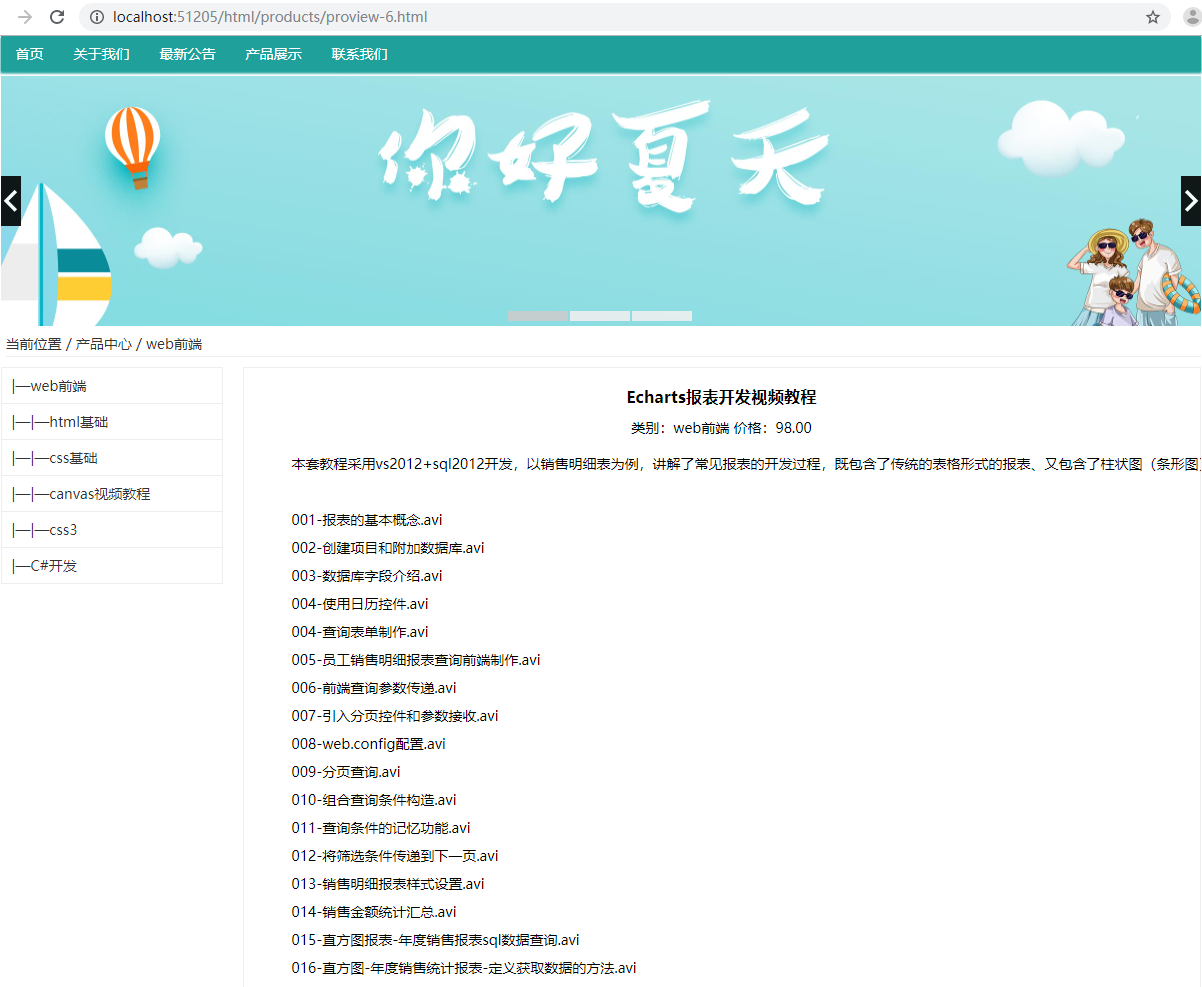The height and width of the screenshot is (987, 1202).
Task: Click the 004-使用日历控件.avi line
Action: [x=360, y=604]
